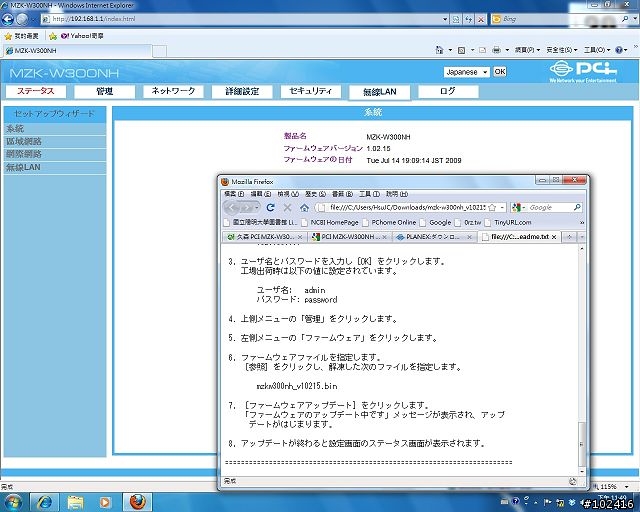This screenshot has width=640, height=512.
Task: Click OK button next to language selector
Action: click(500, 72)
